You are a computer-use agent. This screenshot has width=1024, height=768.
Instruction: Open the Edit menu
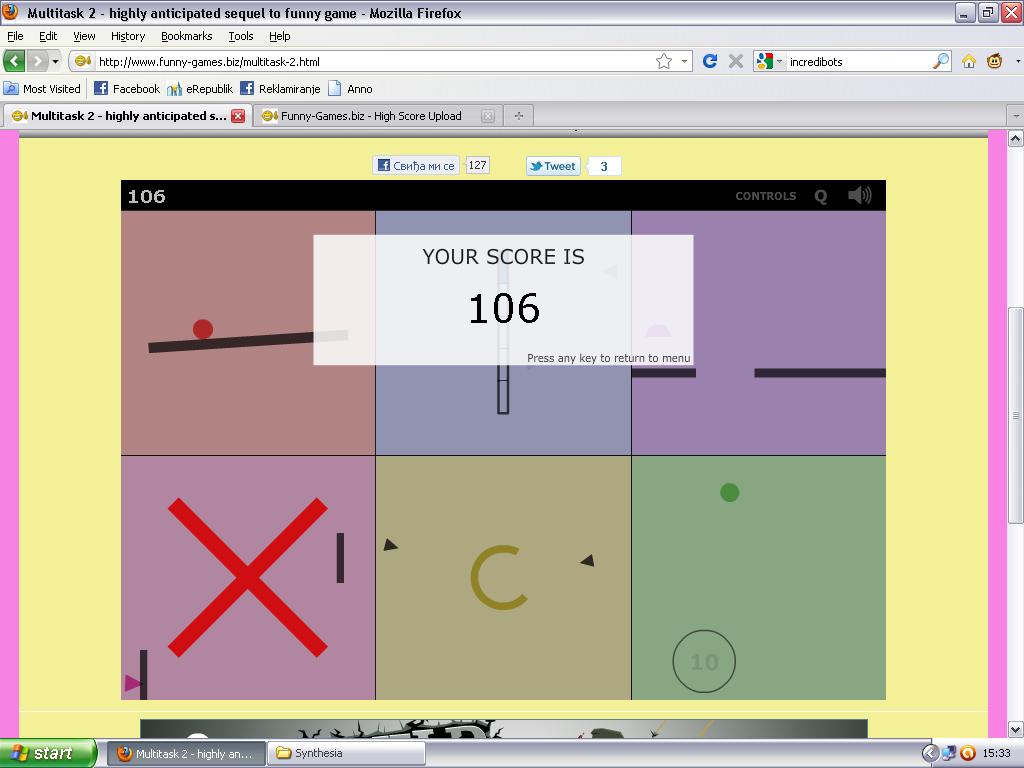[48, 36]
